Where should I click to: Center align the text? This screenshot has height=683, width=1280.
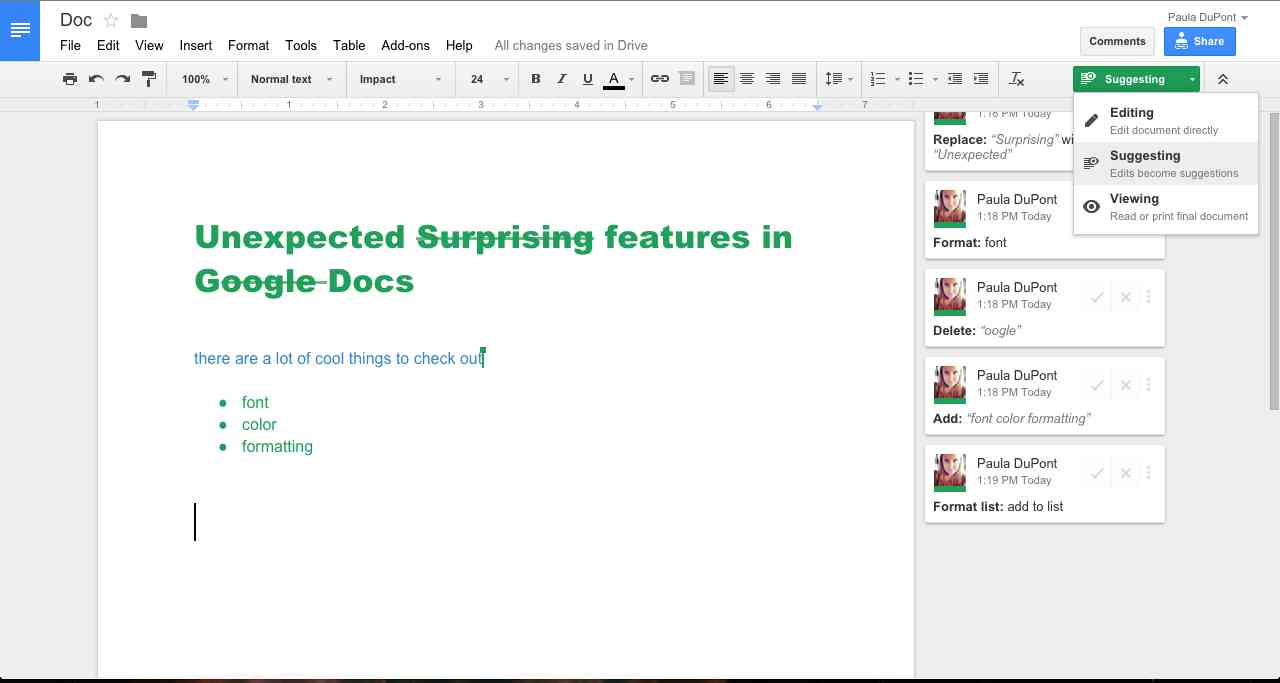[x=747, y=79]
